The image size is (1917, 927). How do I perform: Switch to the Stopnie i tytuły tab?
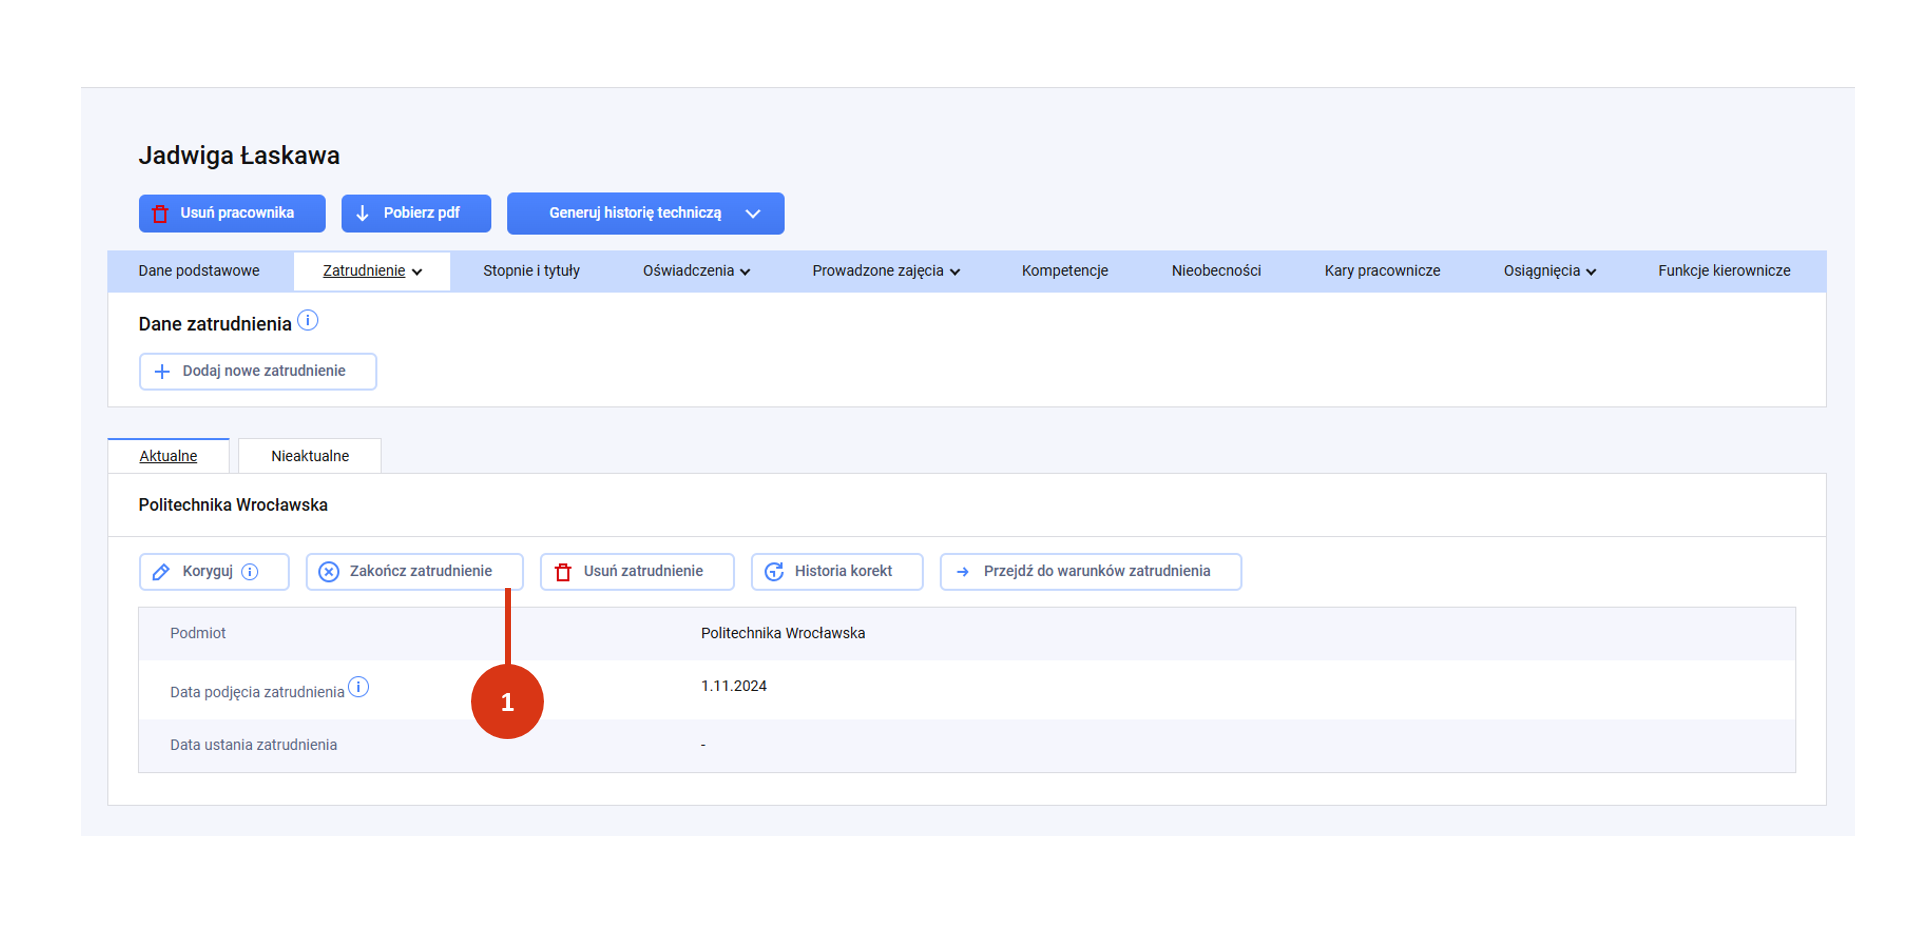tap(531, 271)
